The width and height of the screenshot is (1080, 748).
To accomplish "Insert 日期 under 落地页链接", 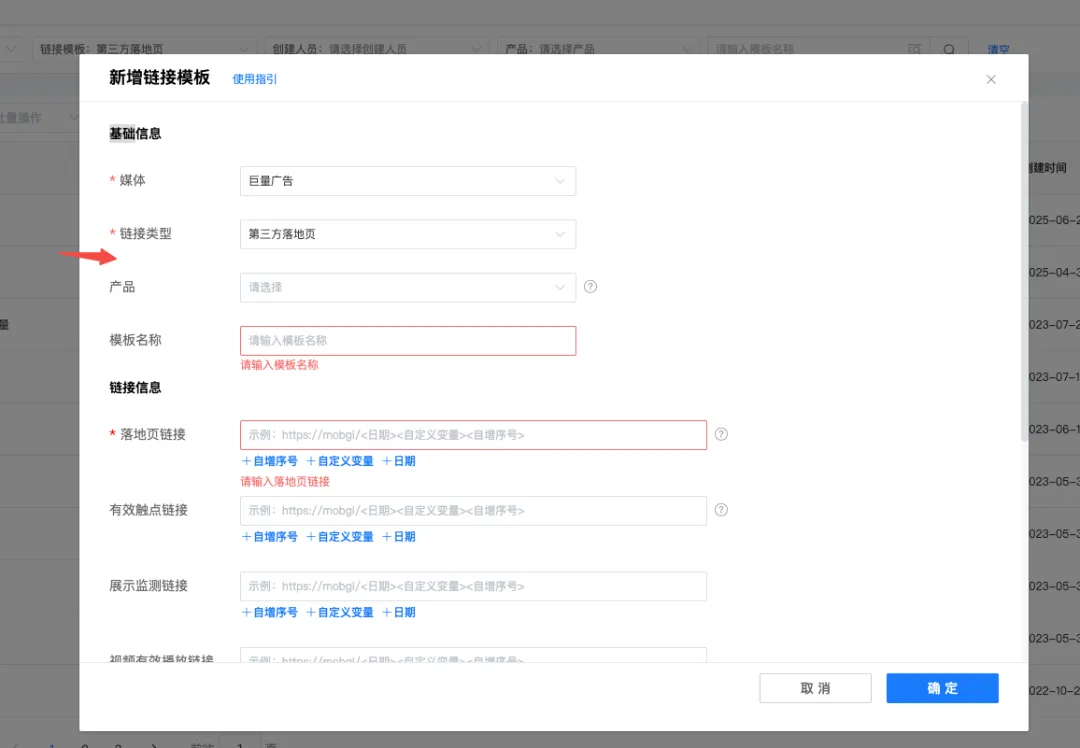I will [399, 461].
